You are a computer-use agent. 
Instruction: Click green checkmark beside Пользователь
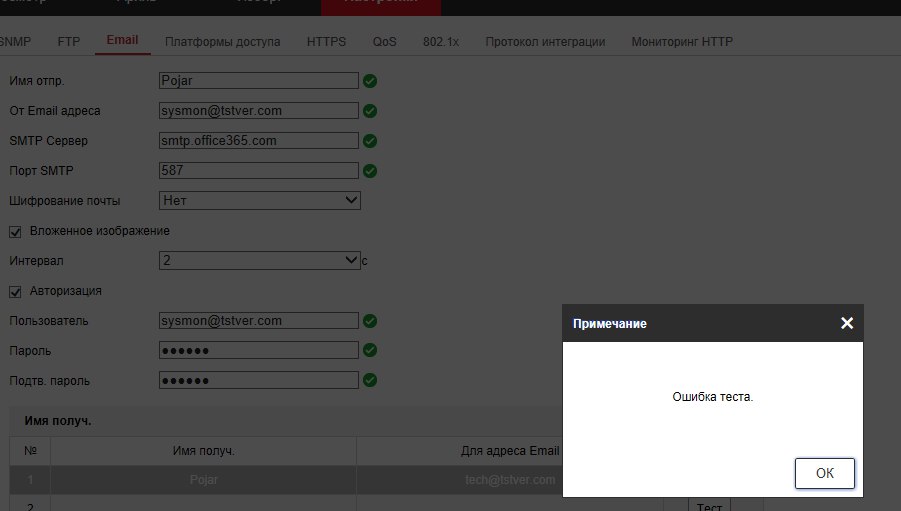(x=370, y=321)
